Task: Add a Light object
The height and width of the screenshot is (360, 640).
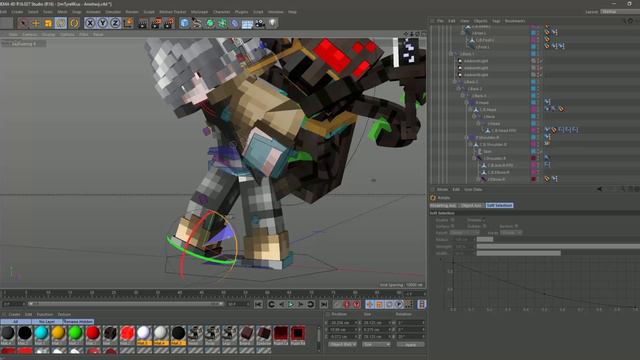Action: click(x=273, y=23)
